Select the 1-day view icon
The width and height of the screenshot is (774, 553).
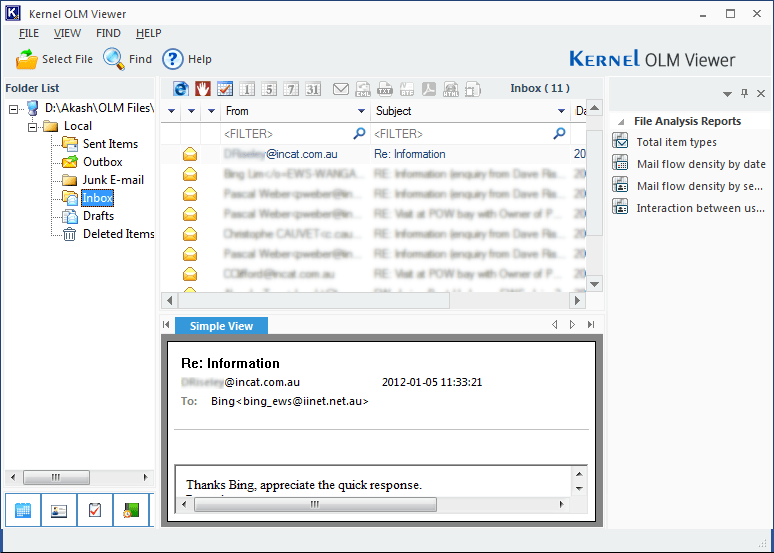pyautogui.click(x=247, y=89)
